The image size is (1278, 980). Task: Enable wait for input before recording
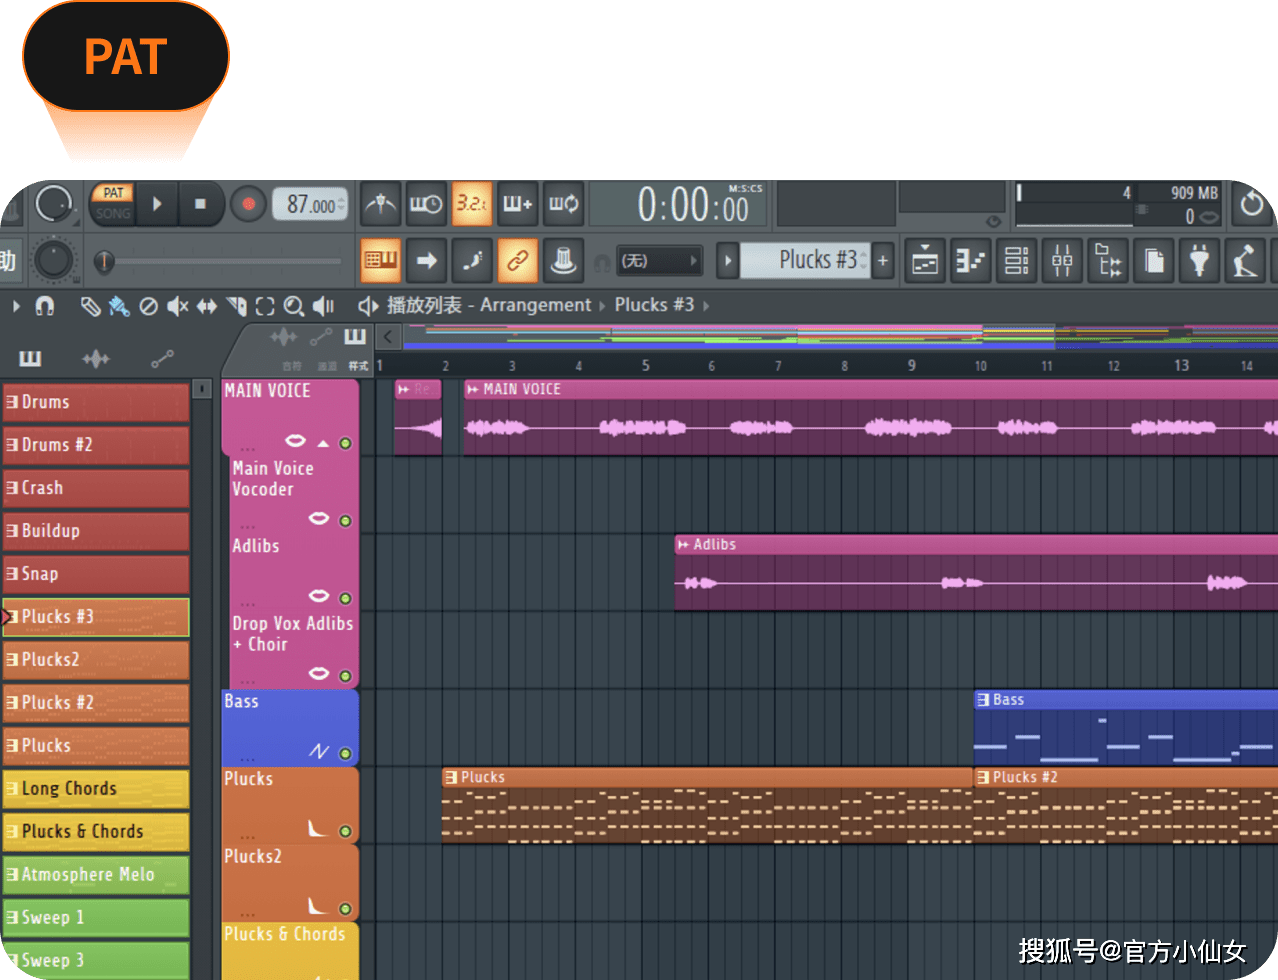[426, 204]
